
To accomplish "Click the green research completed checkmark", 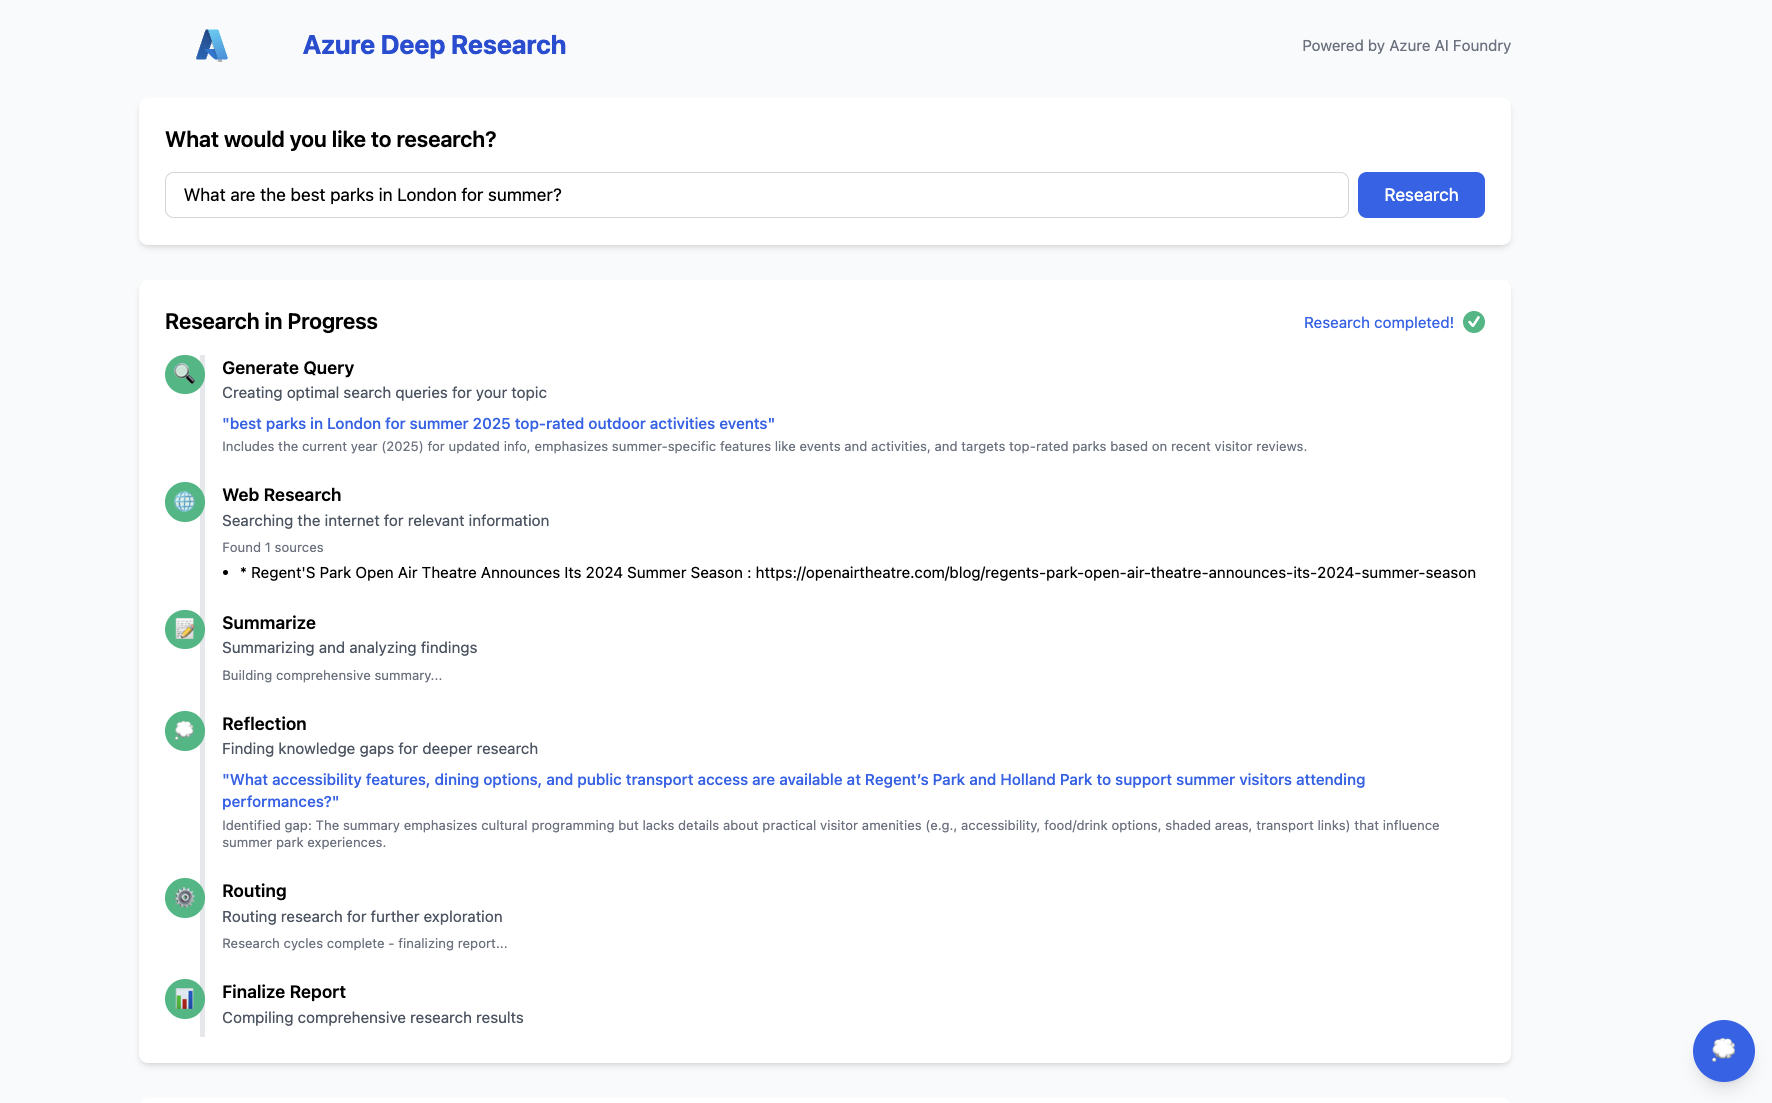I will (1474, 322).
